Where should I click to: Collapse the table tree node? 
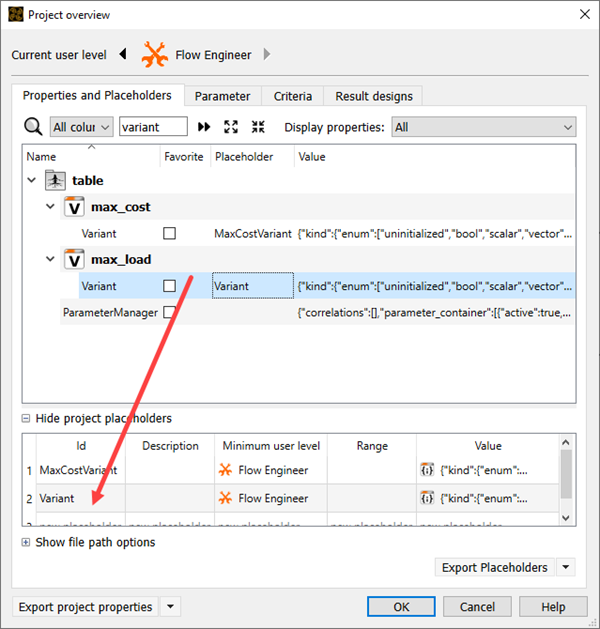point(32,180)
